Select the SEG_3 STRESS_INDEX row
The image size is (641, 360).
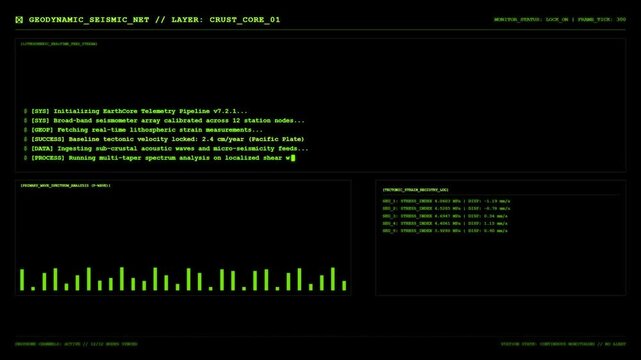[x=445, y=216]
